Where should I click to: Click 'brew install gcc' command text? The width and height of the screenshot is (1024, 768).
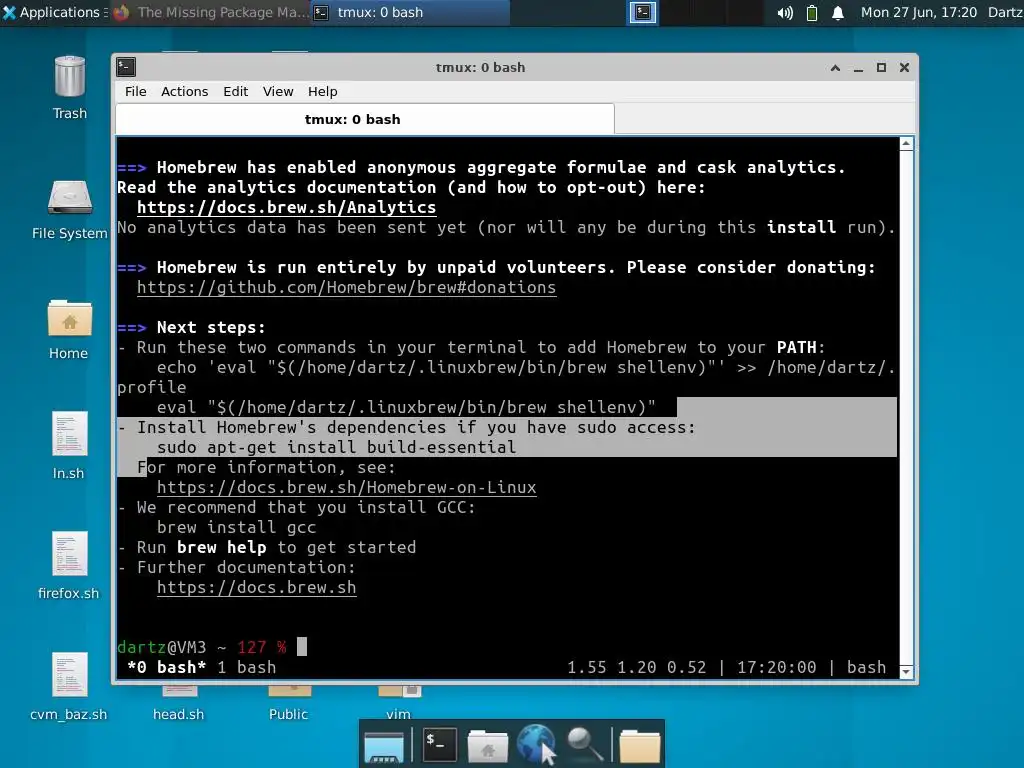236,528
